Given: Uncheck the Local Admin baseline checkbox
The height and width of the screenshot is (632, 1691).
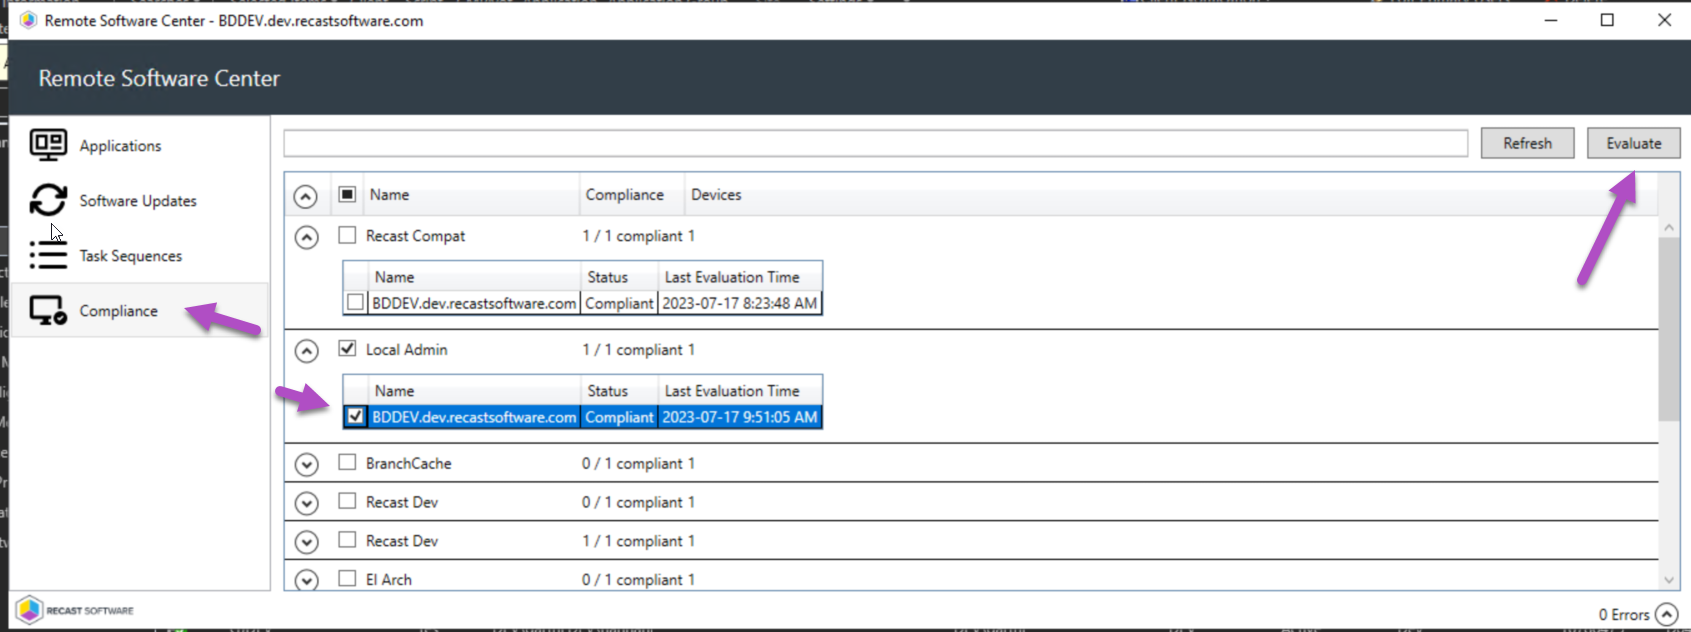Looking at the screenshot, I should pos(347,349).
